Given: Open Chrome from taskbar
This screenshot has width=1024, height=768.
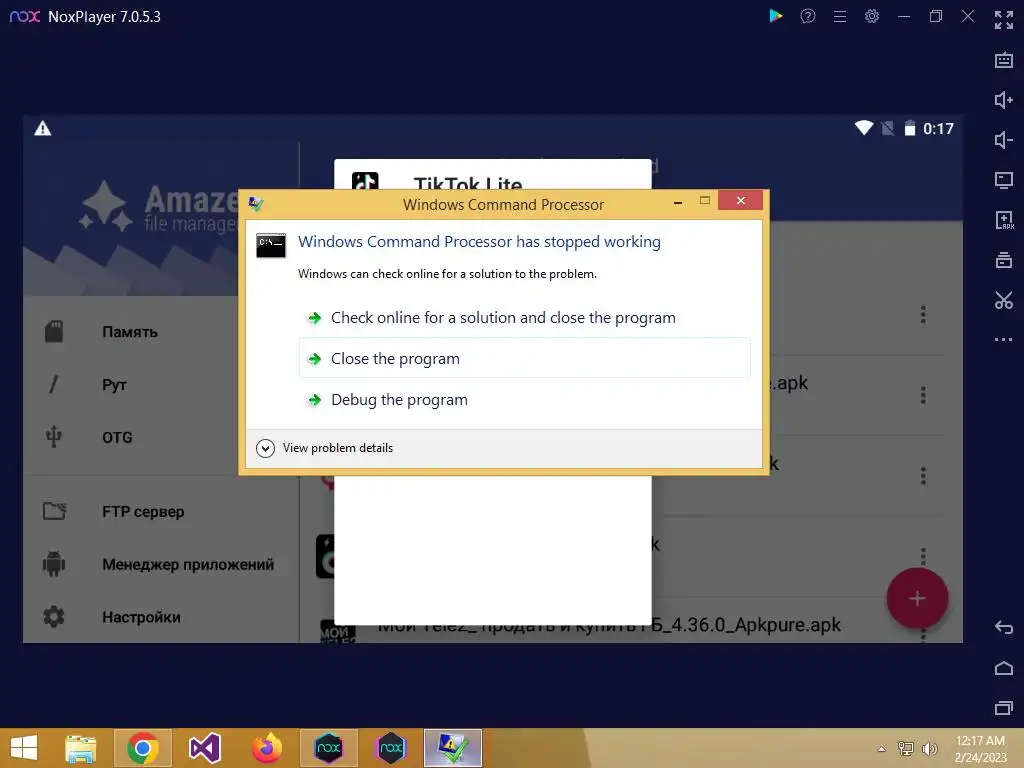Looking at the screenshot, I should (x=143, y=748).
